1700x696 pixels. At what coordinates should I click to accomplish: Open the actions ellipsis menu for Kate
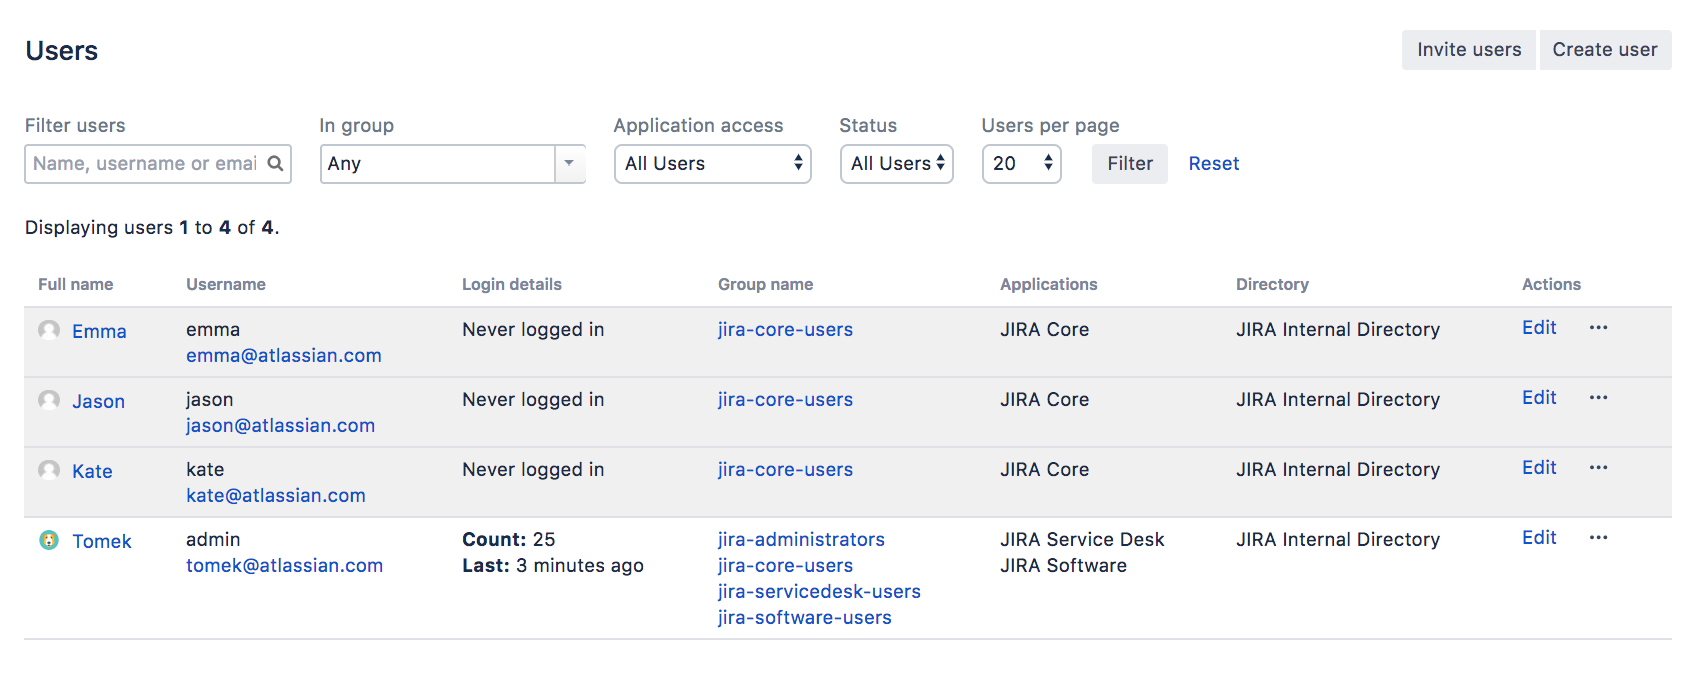click(1598, 468)
